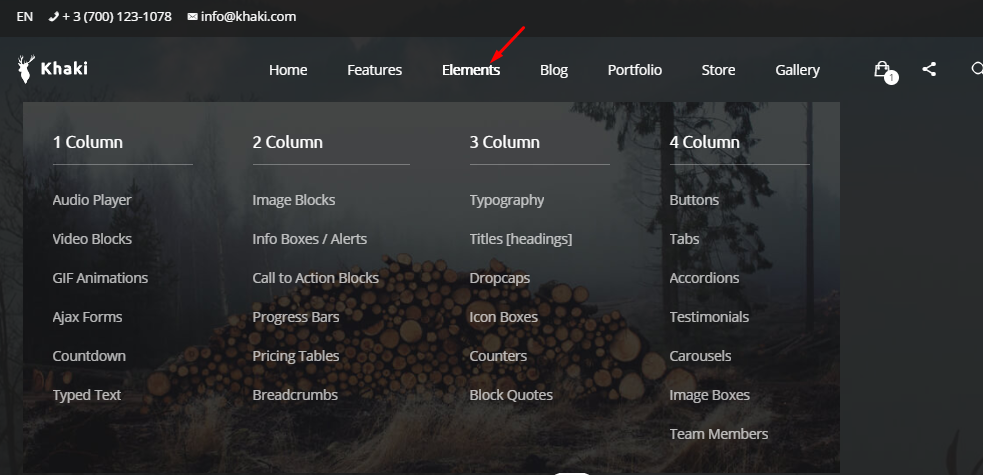Select Breadcrumbs in the mega menu

(x=295, y=395)
